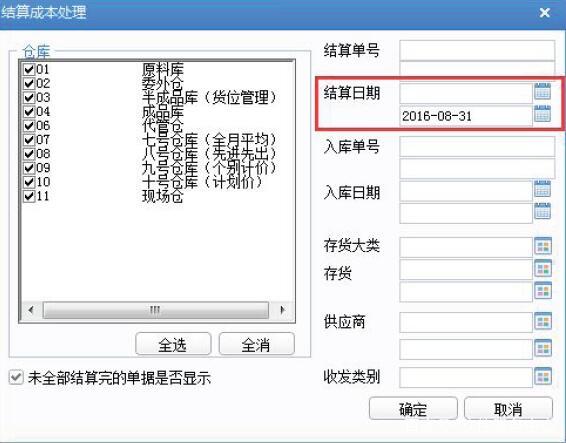Open lookup icon beside 存货大类 field
Viewport: 566px width, 443px height.
point(543,246)
